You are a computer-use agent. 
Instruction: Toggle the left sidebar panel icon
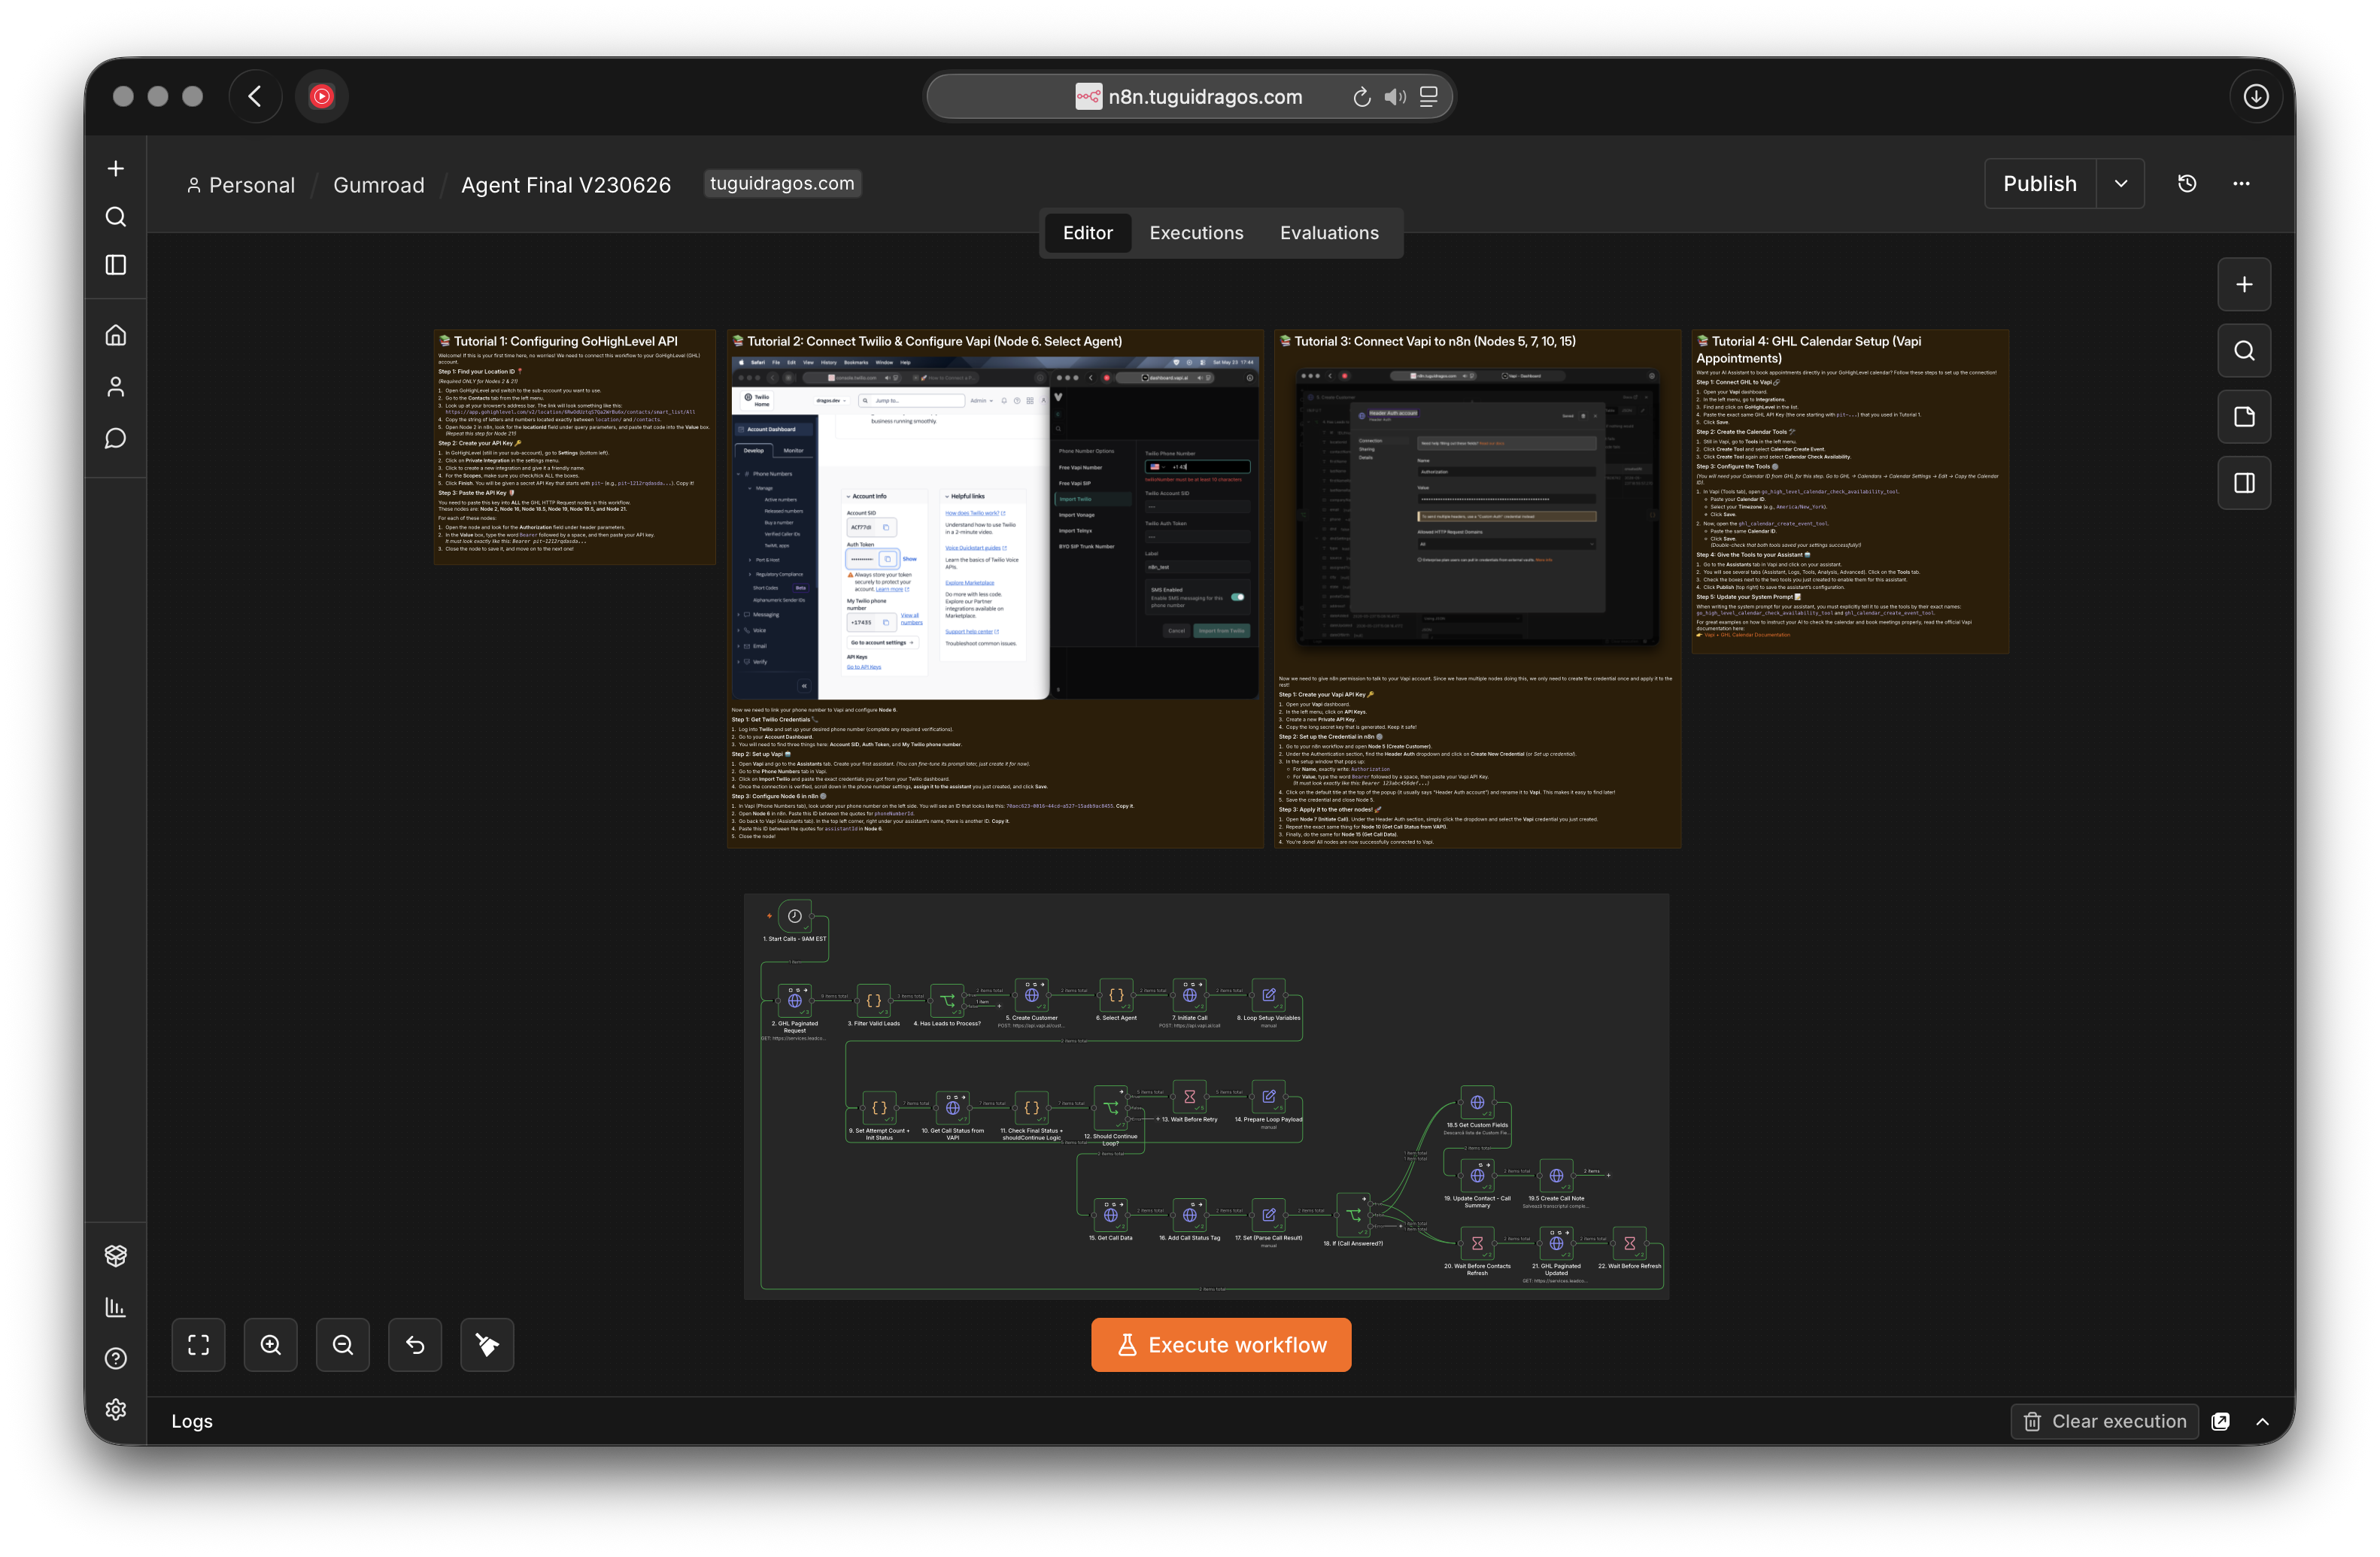[x=116, y=264]
